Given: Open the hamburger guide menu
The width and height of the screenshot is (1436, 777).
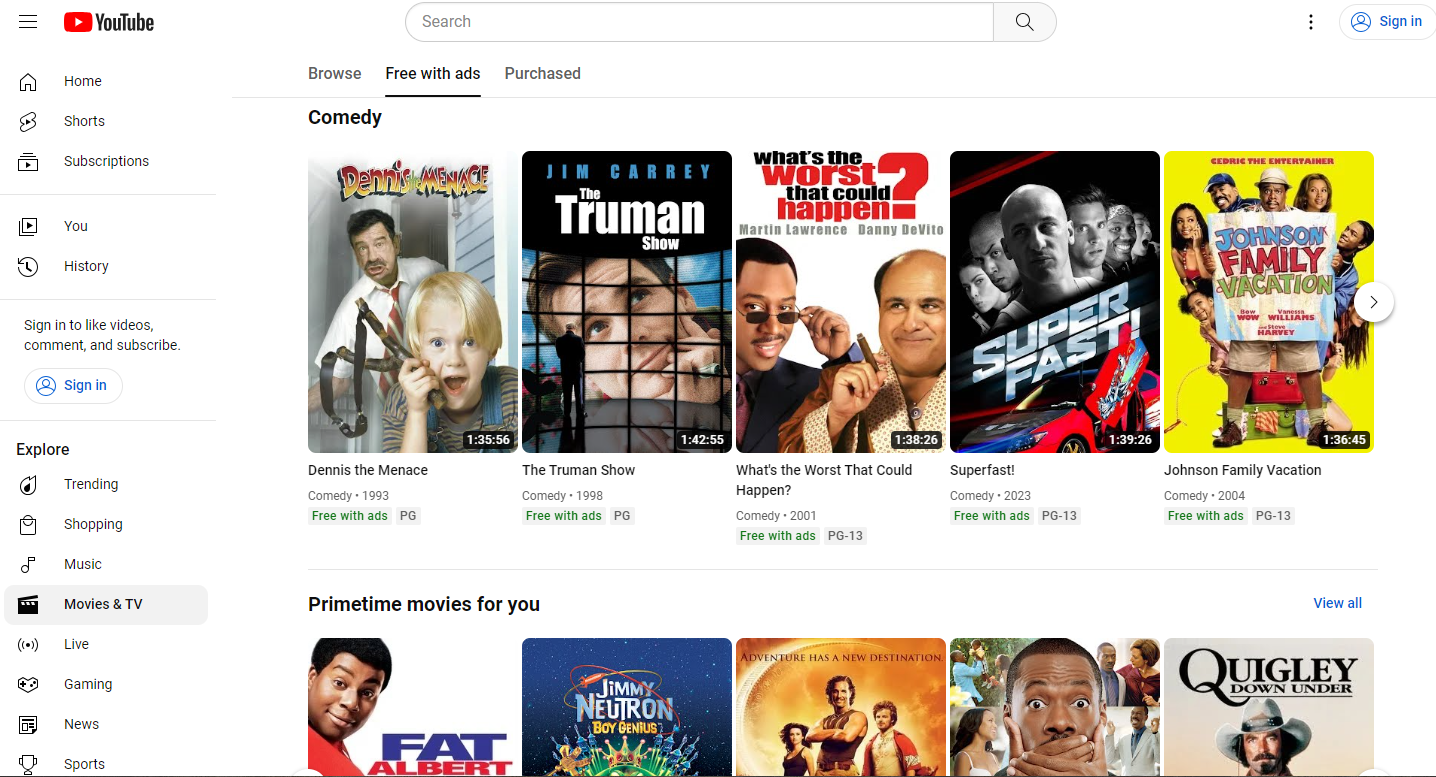Looking at the screenshot, I should click(28, 22).
